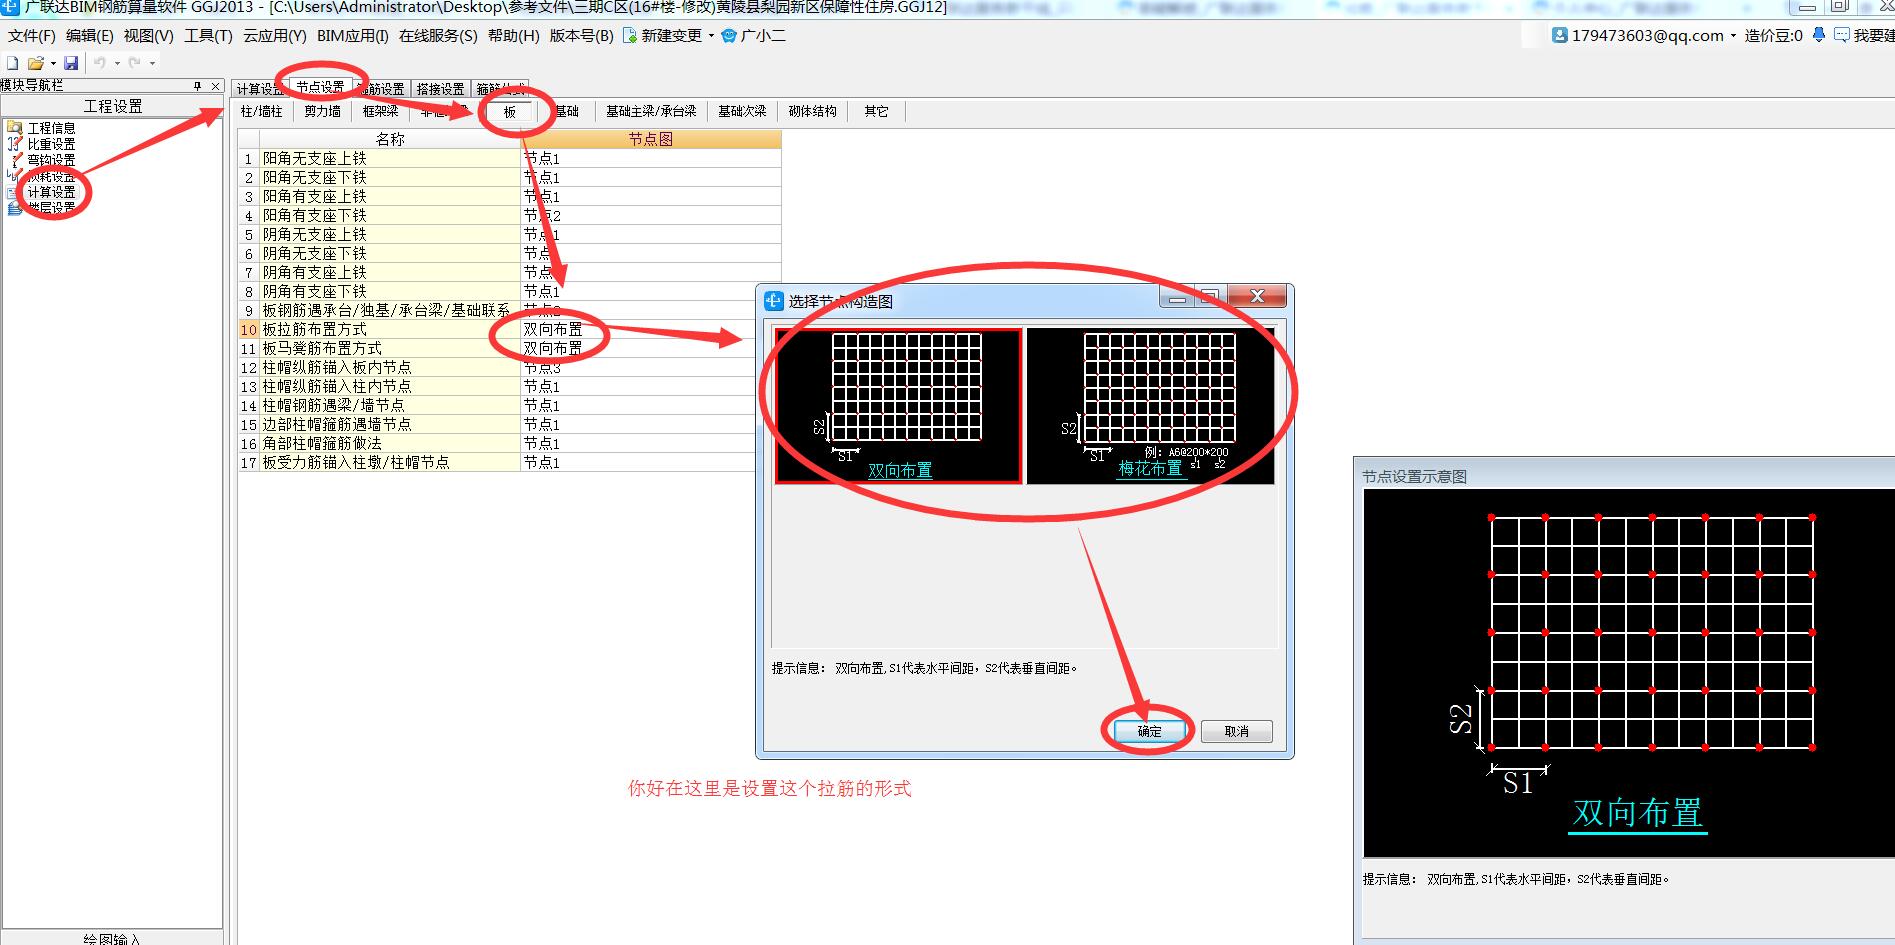1895x945 pixels.
Task: Choose the 梅花布置 diagram thumbnail in dialog
Action: (1151, 406)
